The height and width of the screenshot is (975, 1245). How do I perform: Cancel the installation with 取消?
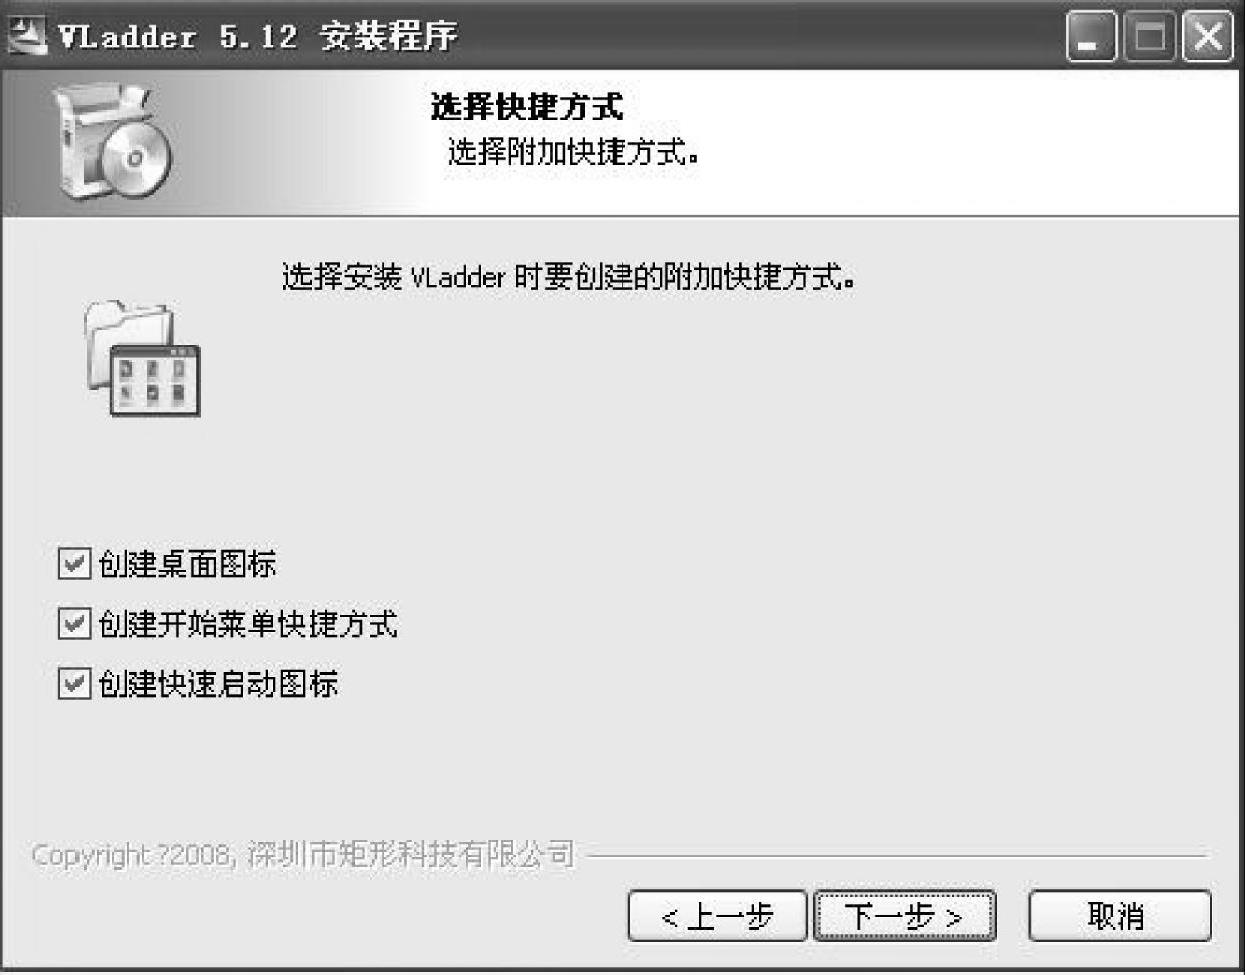[x=1119, y=916]
